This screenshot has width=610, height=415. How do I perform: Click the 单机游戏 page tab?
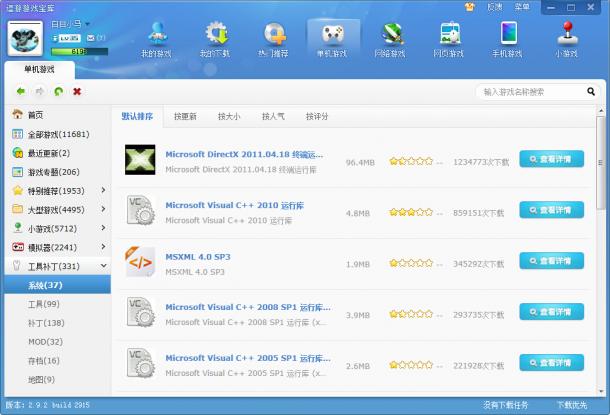pyautogui.click(x=39, y=70)
